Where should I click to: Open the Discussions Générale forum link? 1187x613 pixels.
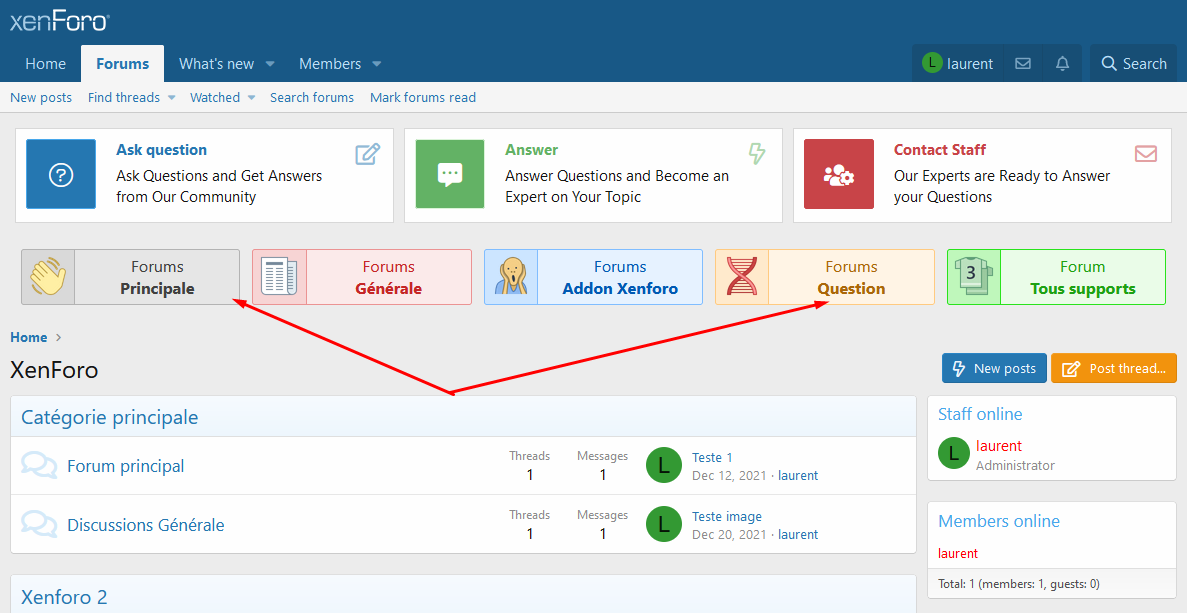coord(146,524)
